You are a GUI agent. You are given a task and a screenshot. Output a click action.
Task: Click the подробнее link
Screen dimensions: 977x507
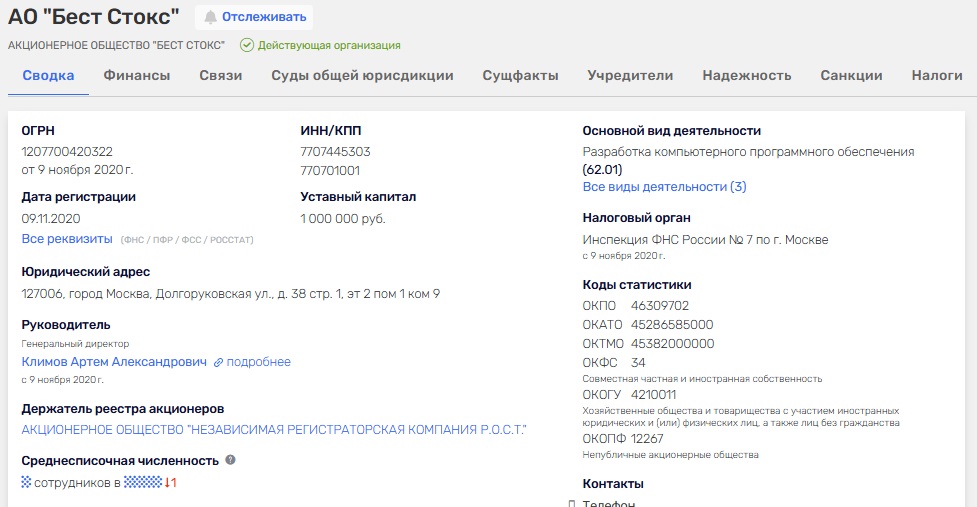tap(259, 362)
